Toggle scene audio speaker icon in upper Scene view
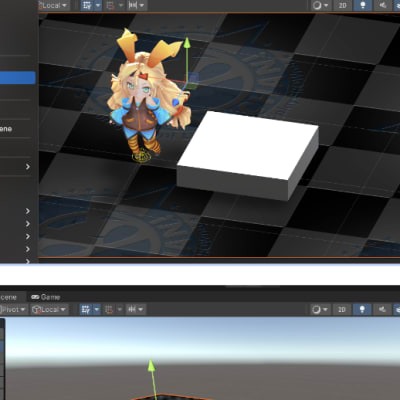This screenshot has width=400, height=400. pyautogui.click(x=383, y=5)
